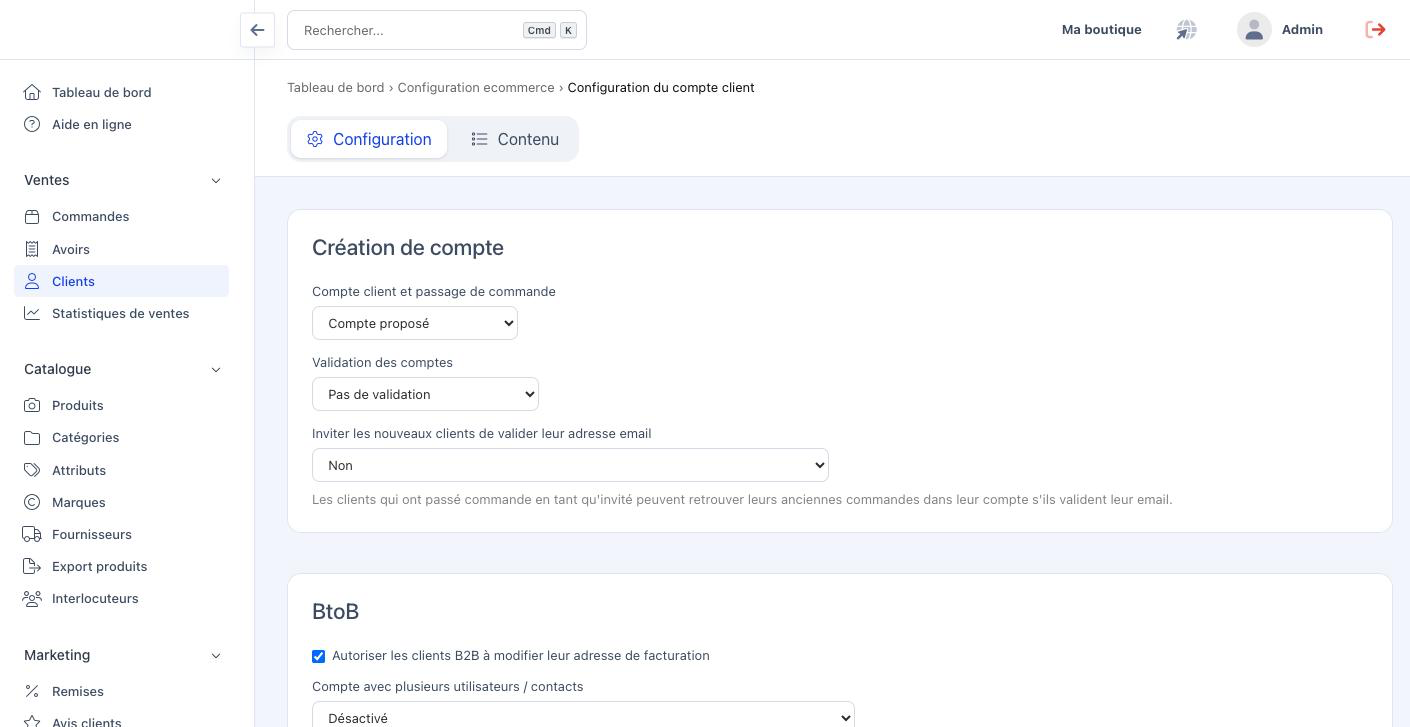Image resolution: width=1410 pixels, height=727 pixels.
Task: Click the globe storefront icon
Action: point(1186,30)
